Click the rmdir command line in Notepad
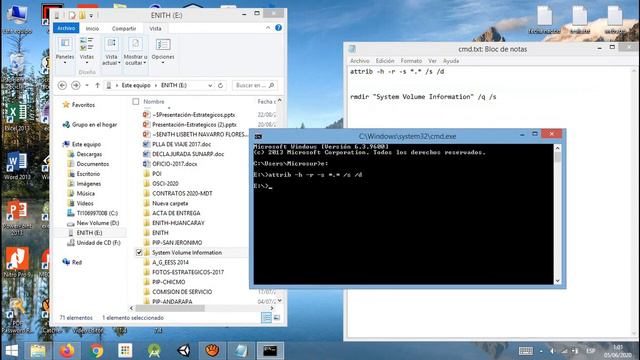This screenshot has width=640, height=360. (423, 97)
